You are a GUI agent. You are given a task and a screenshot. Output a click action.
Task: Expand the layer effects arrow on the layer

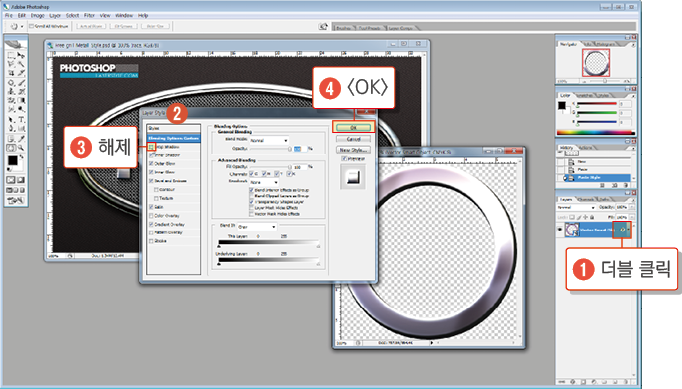coord(629,230)
